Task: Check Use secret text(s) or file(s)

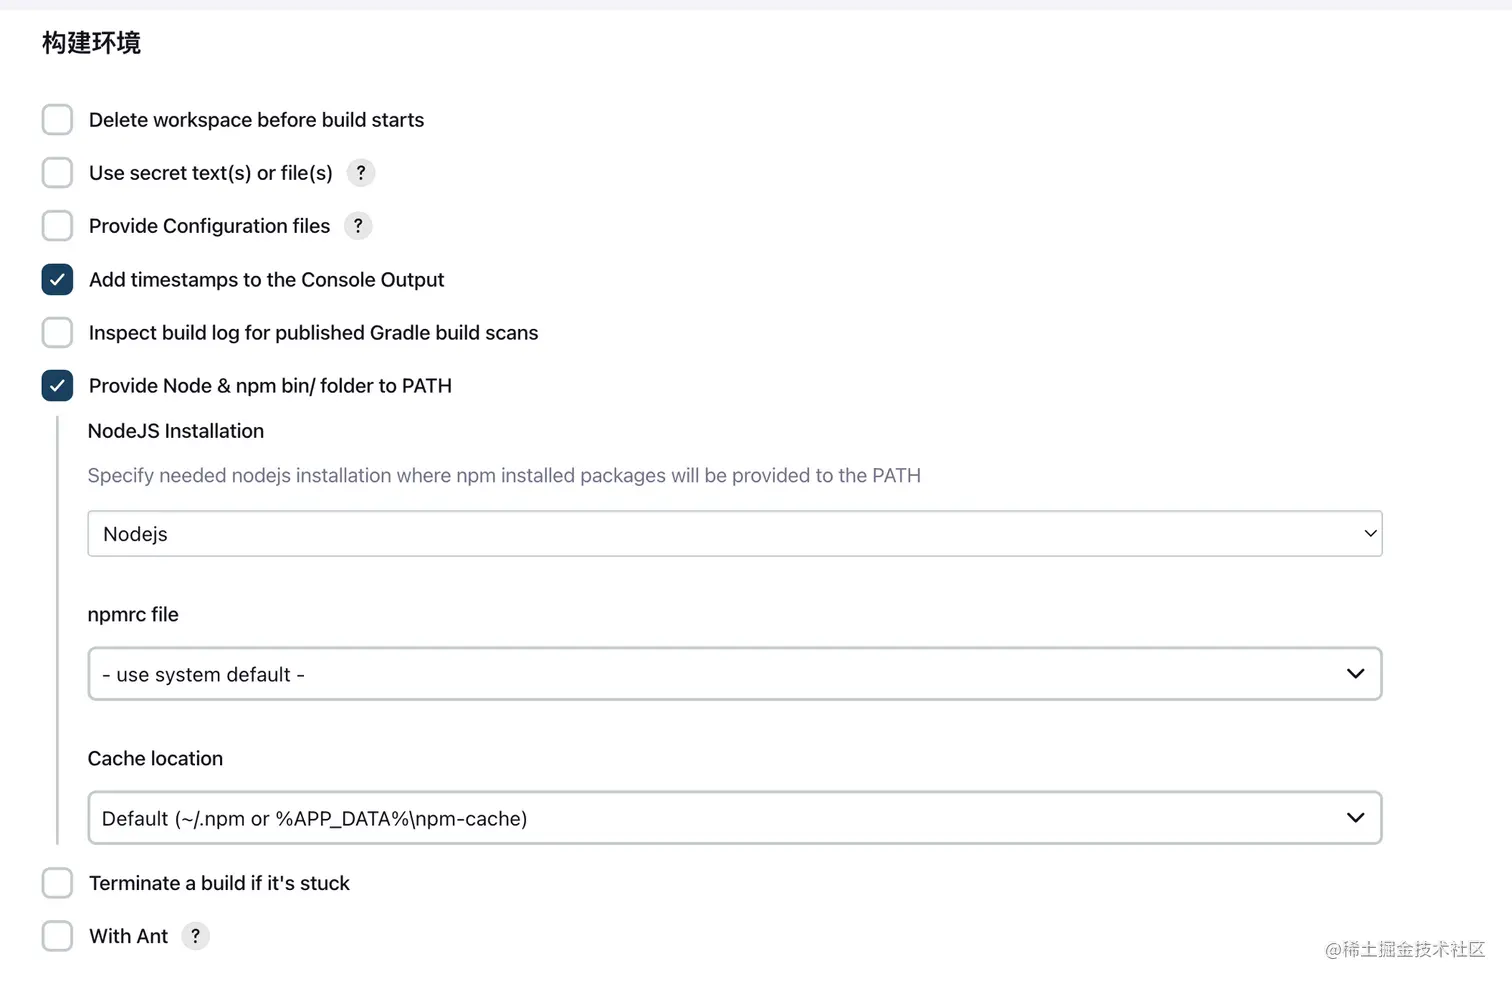Action: tap(57, 173)
